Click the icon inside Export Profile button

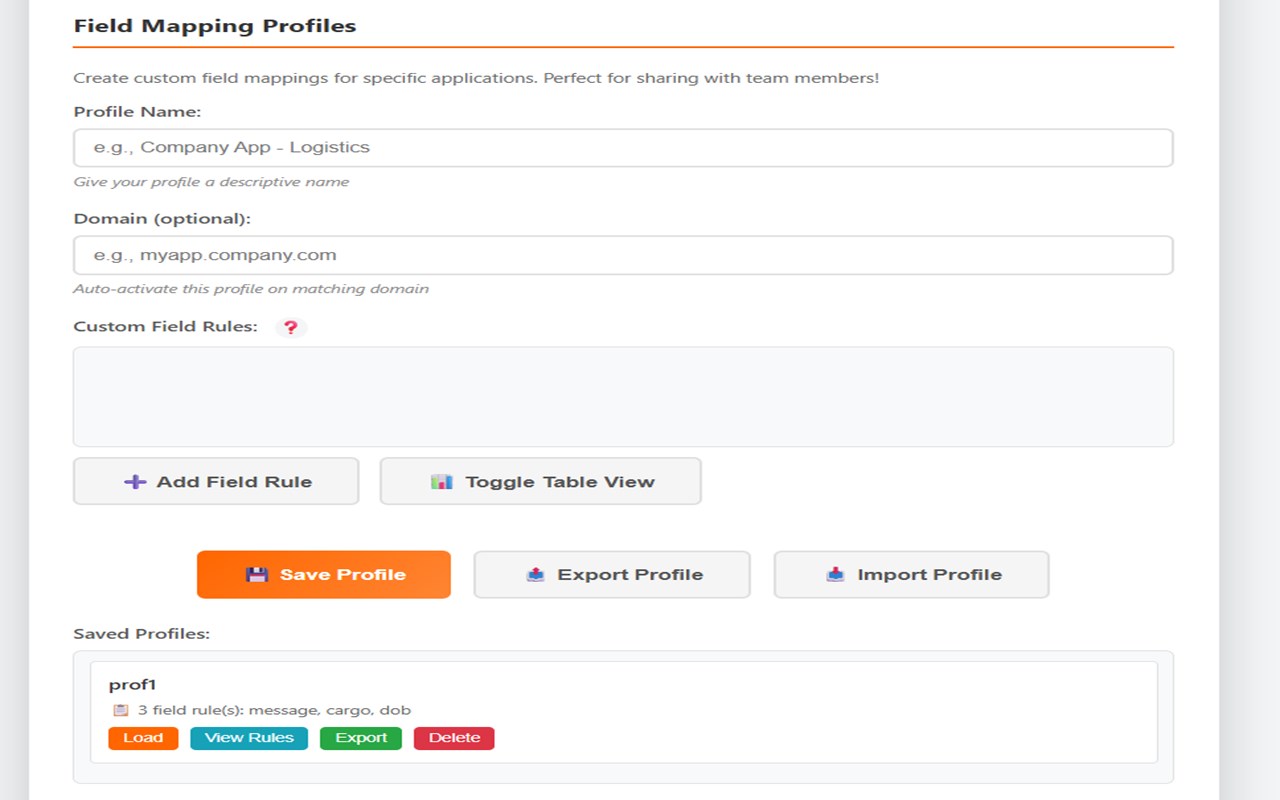click(x=536, y=575)
